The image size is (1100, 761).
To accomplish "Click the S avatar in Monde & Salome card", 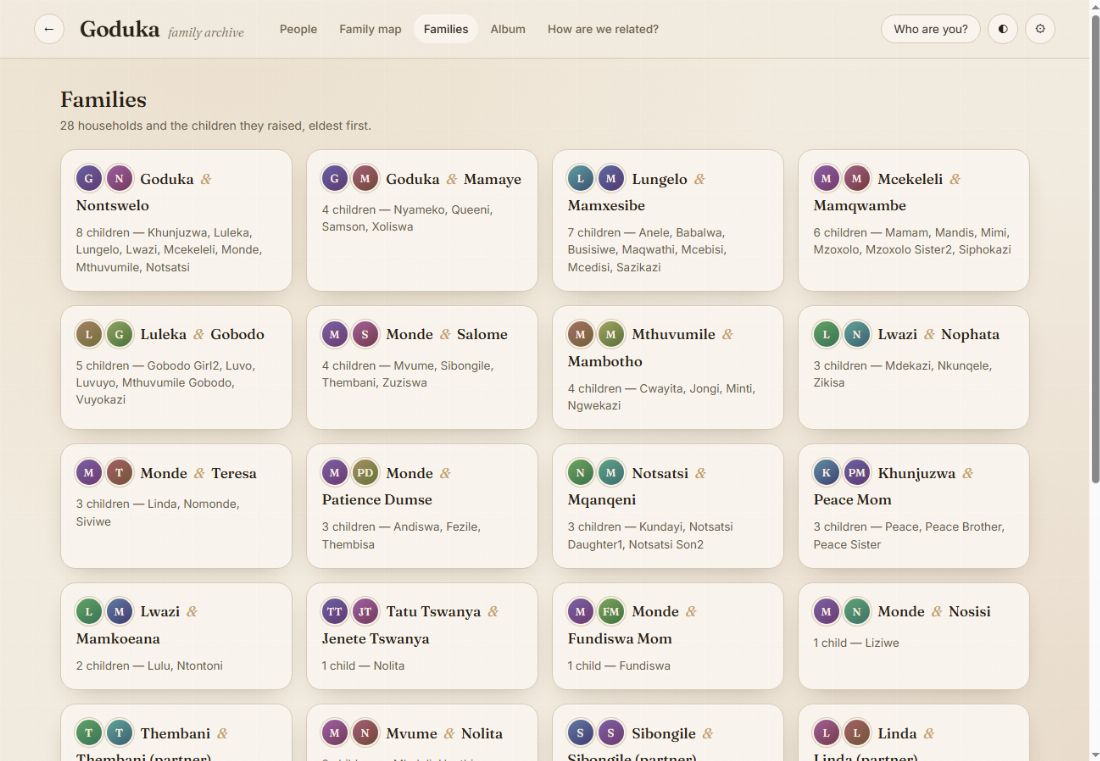I will pyautogui.click(x=365, y=334).
